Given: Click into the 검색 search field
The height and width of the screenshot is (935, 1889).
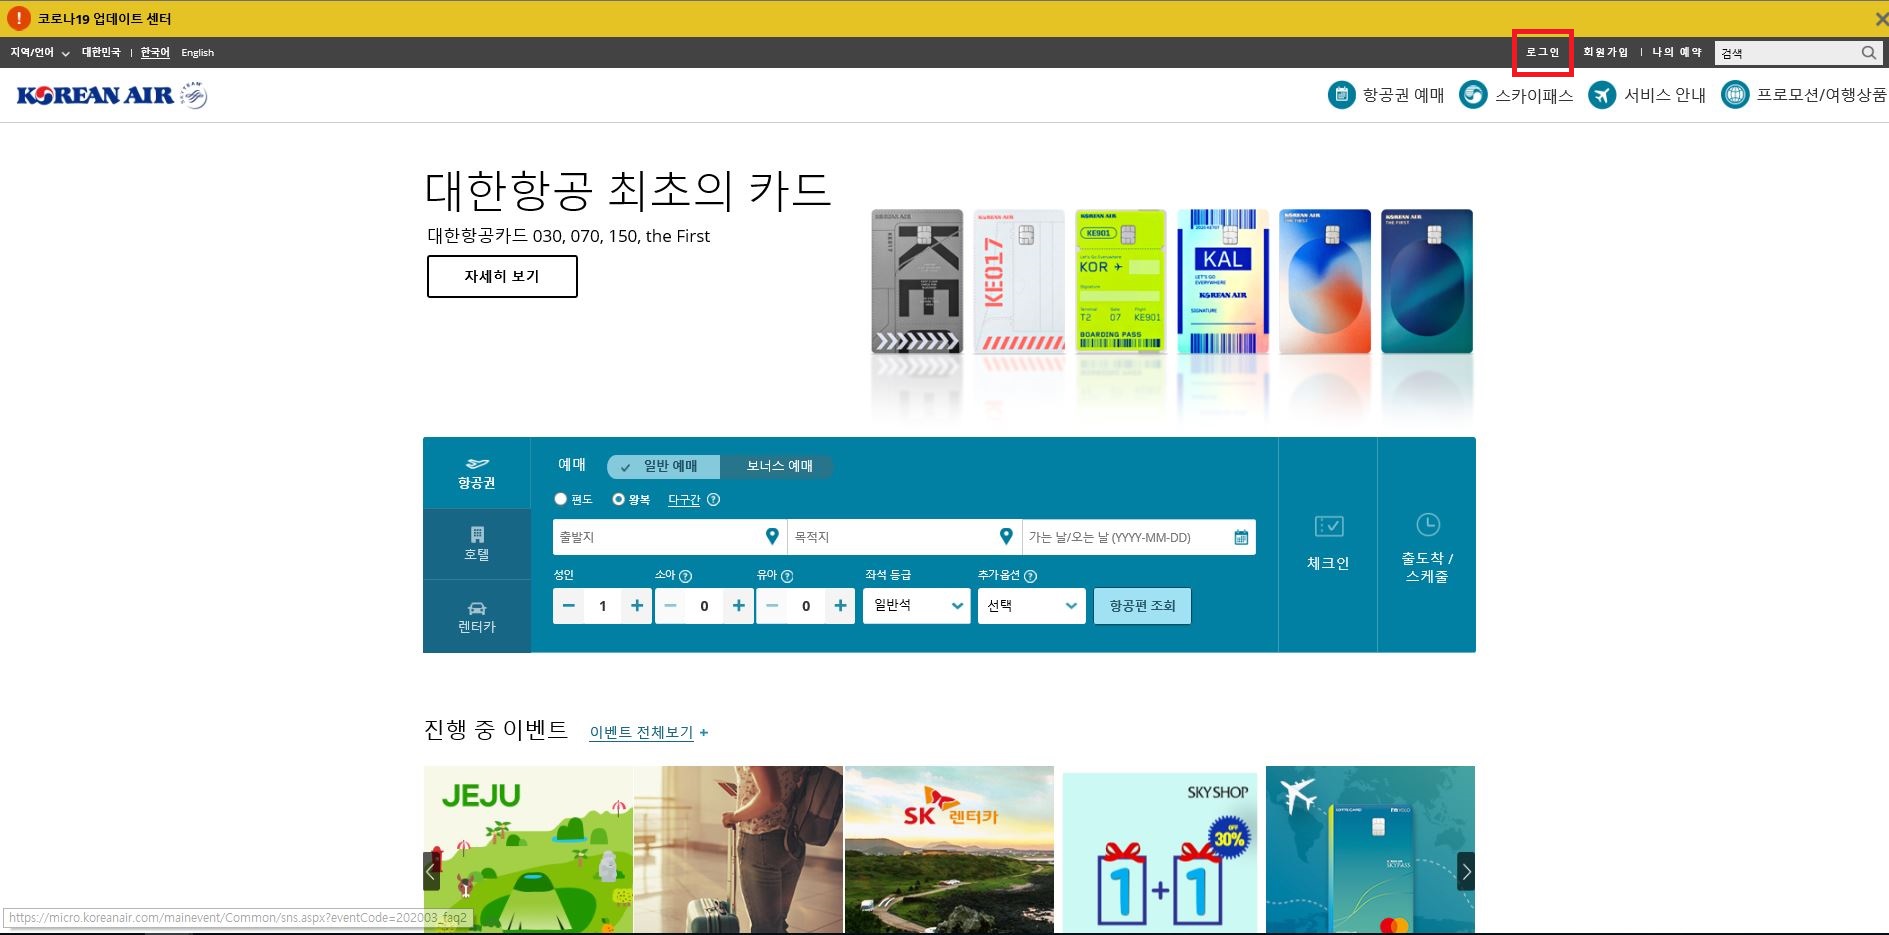Looking at the screenshot, I should [1786, 53].
